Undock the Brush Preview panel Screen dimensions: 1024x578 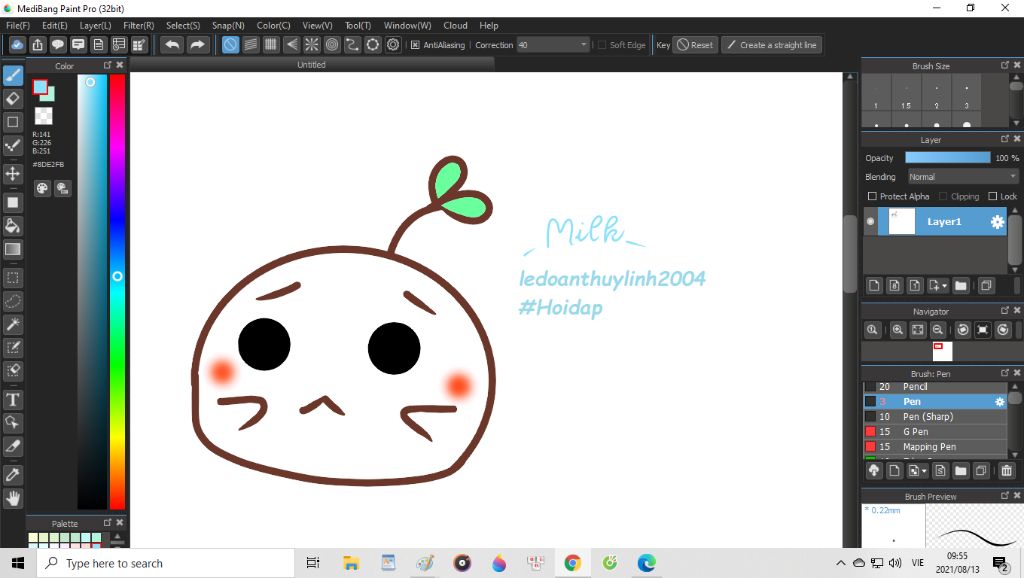point(1005,496)
